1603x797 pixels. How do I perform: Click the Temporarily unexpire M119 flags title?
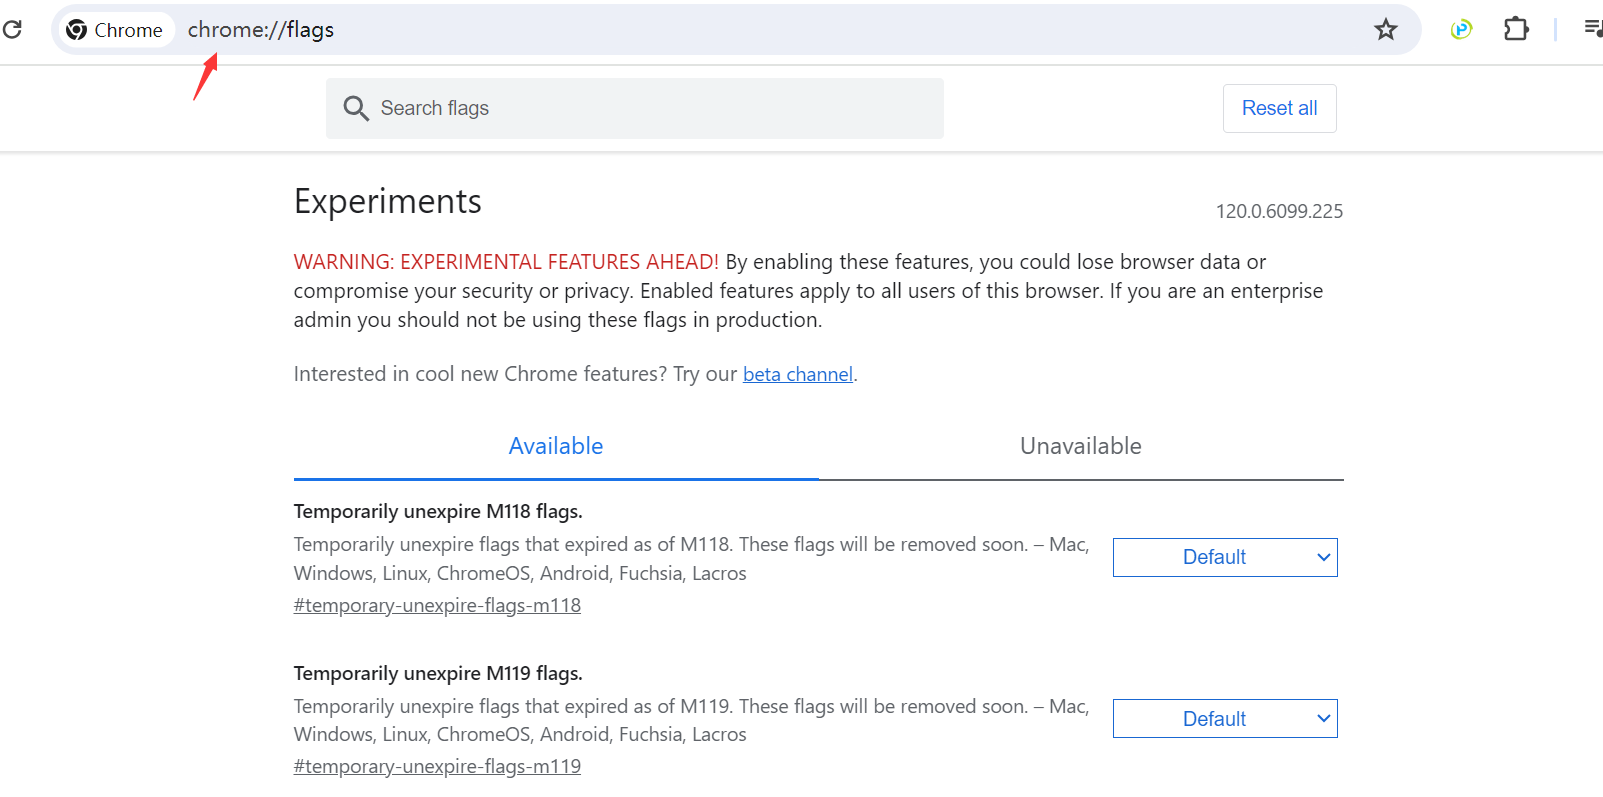(437, 673)
